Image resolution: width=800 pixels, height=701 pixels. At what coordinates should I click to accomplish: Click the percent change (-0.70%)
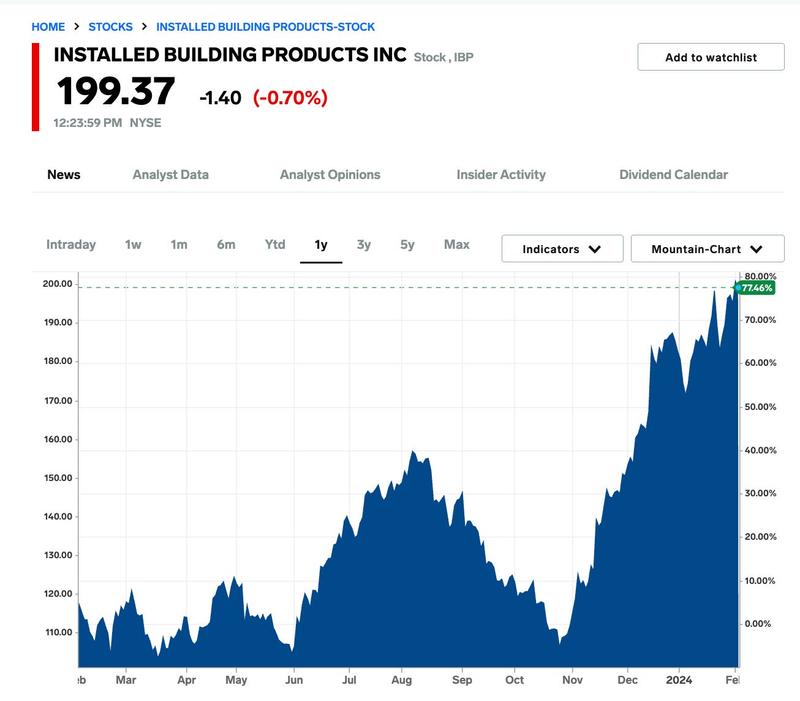tap(290, 97)
